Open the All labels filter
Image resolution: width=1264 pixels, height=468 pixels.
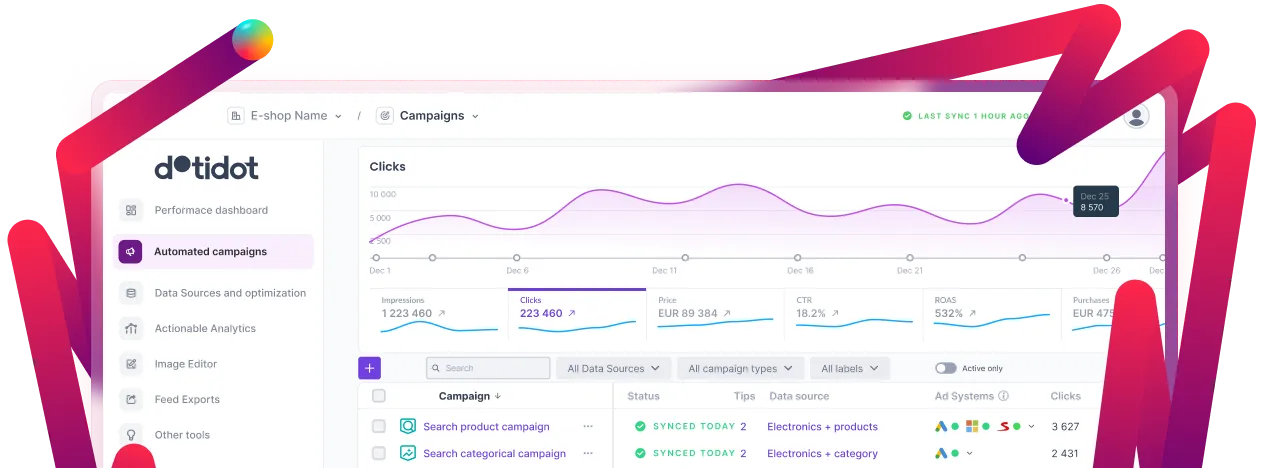click(x=850, y=368)
